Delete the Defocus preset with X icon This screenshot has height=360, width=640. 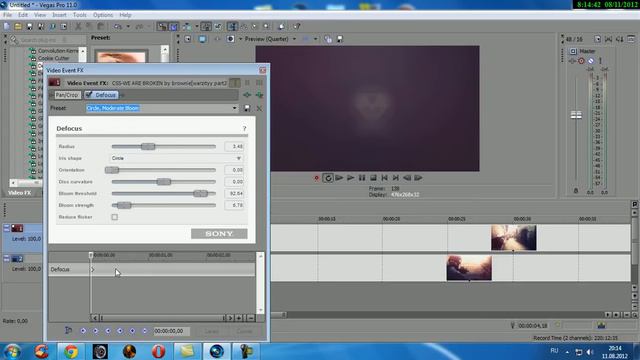(259, 108)
